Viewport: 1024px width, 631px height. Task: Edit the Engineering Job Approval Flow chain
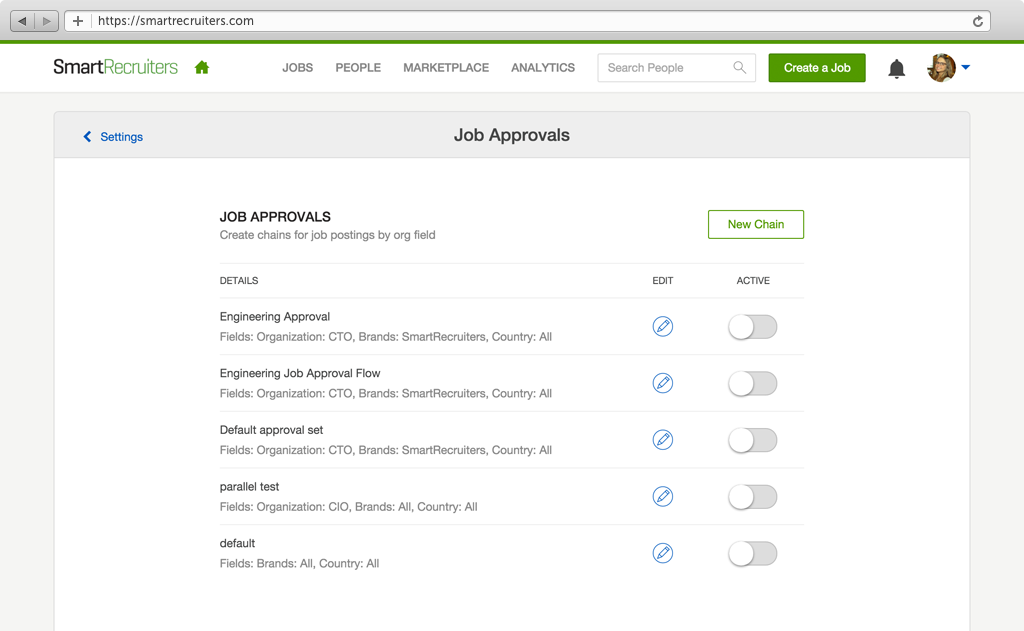(662, 383)
